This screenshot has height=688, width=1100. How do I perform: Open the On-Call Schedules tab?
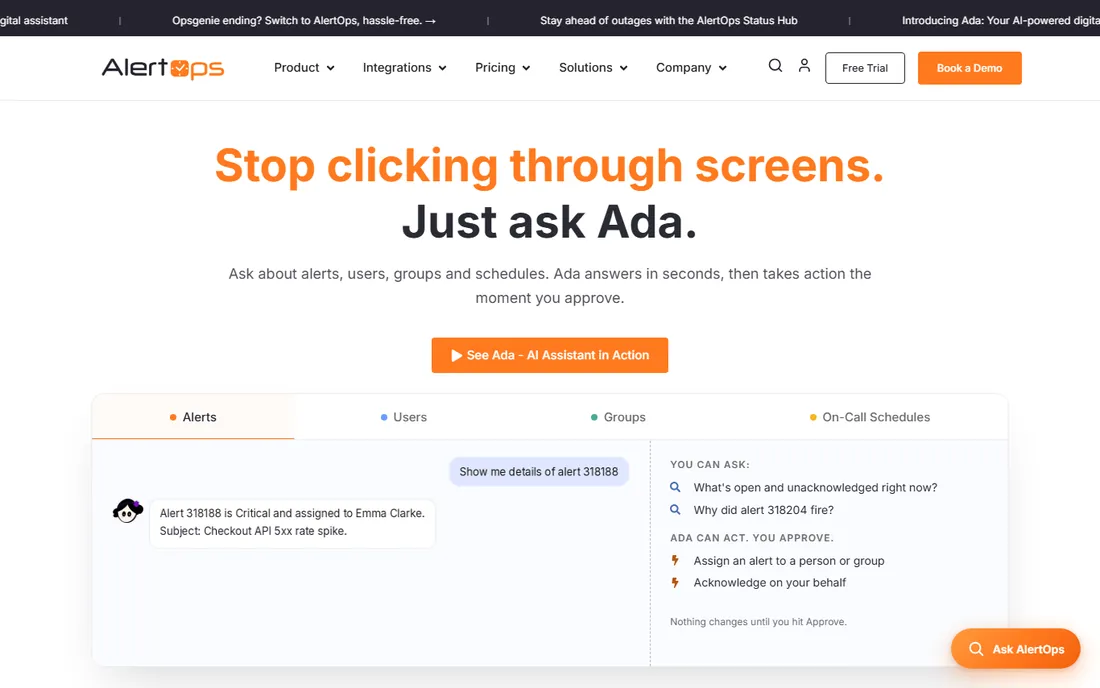pos(870,417)
